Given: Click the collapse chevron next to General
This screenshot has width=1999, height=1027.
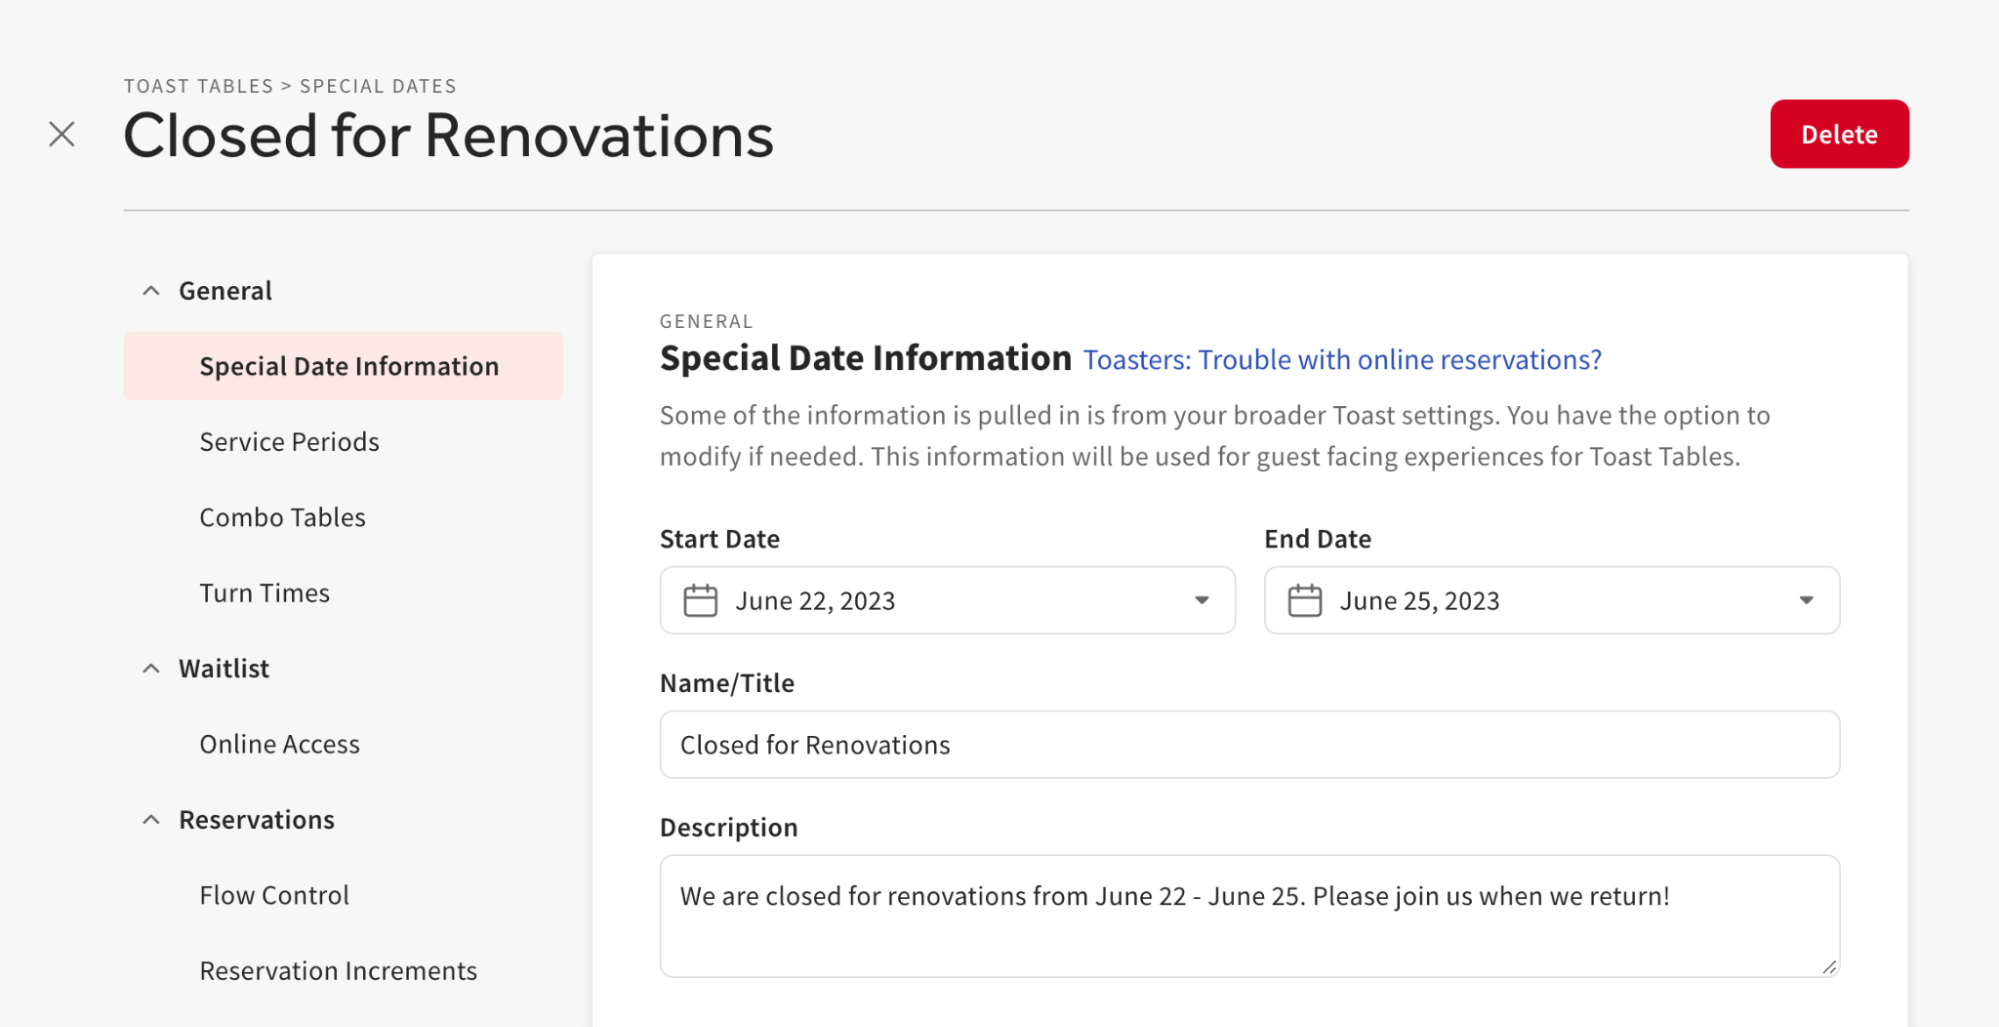Looking at the screenshot, I should tap(150, 289).
